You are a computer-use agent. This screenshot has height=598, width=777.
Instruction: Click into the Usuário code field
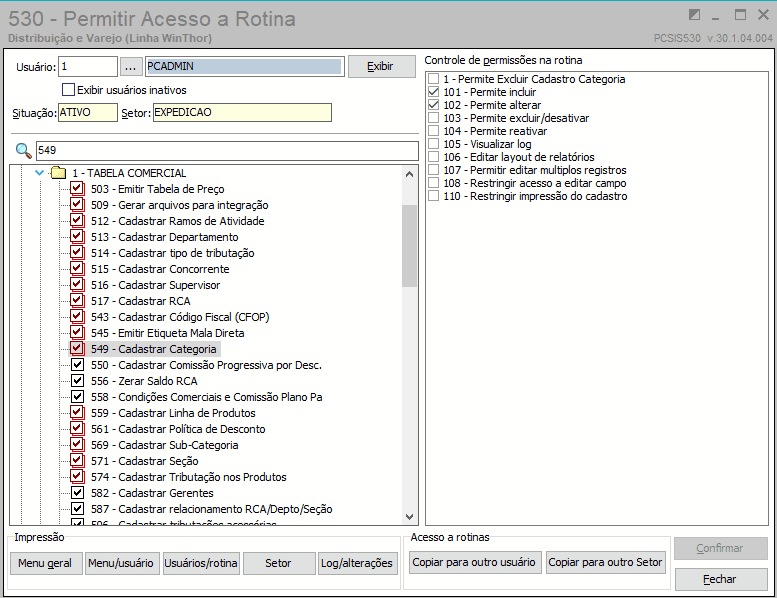(88, 66)
